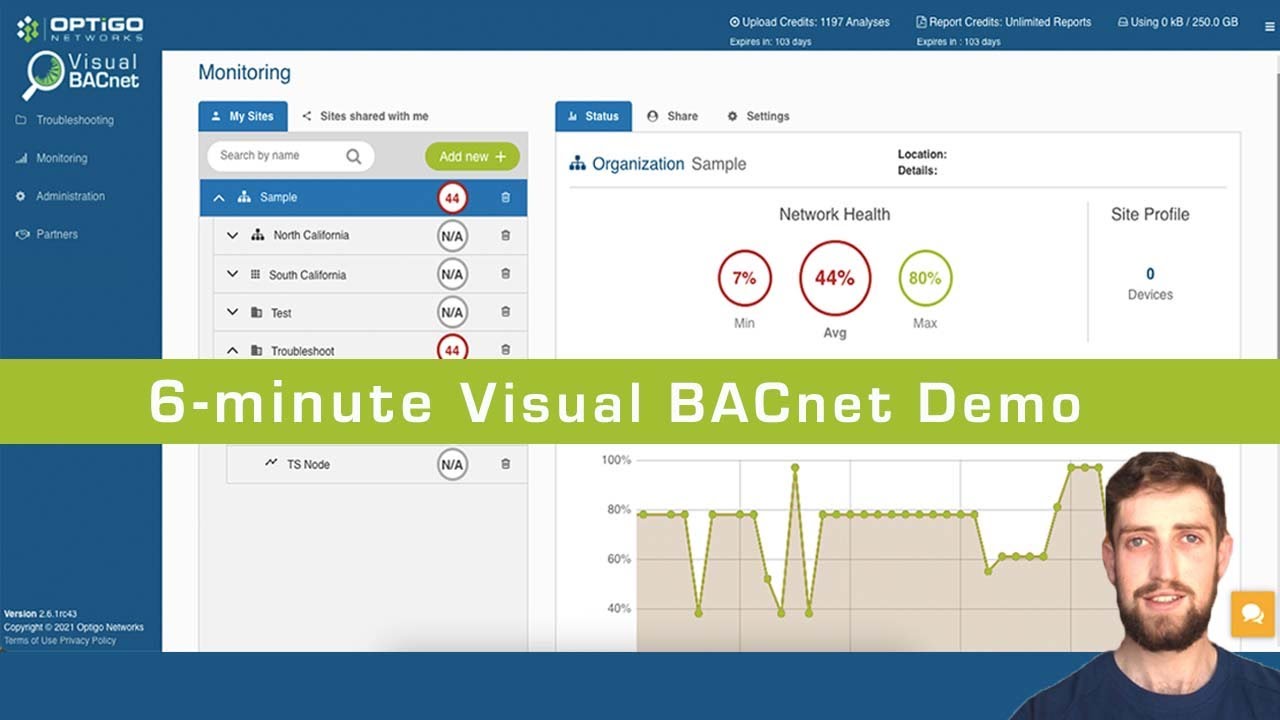Open Monitoring in the sidebar
Viewport: 1280px width, 720px height.
[x=62, y=158]
